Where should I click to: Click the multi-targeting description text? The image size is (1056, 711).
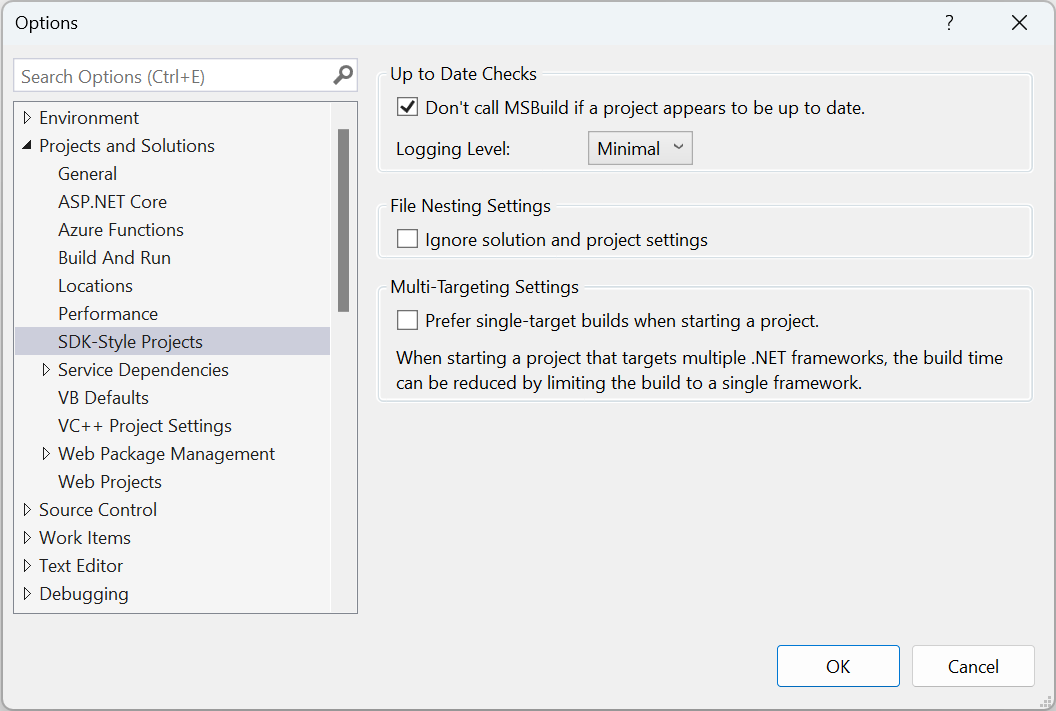point(699,370)
